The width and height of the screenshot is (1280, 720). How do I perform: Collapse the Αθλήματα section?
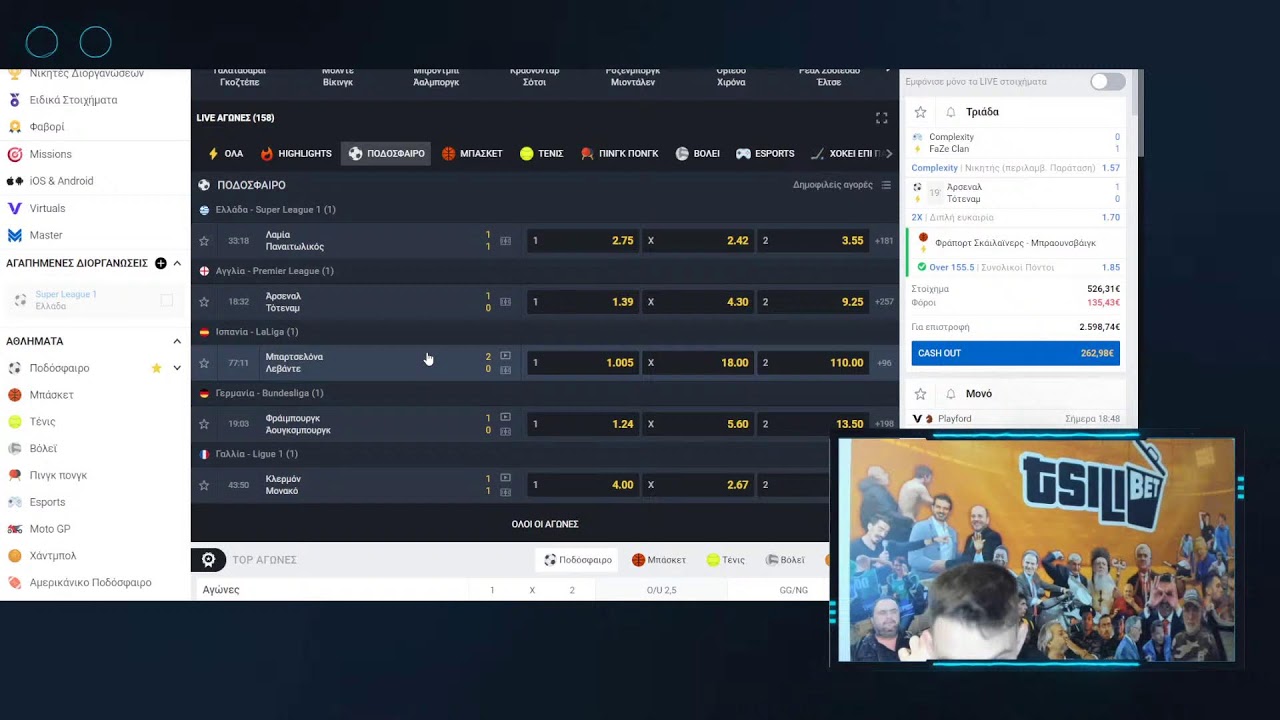click(177, 341)
